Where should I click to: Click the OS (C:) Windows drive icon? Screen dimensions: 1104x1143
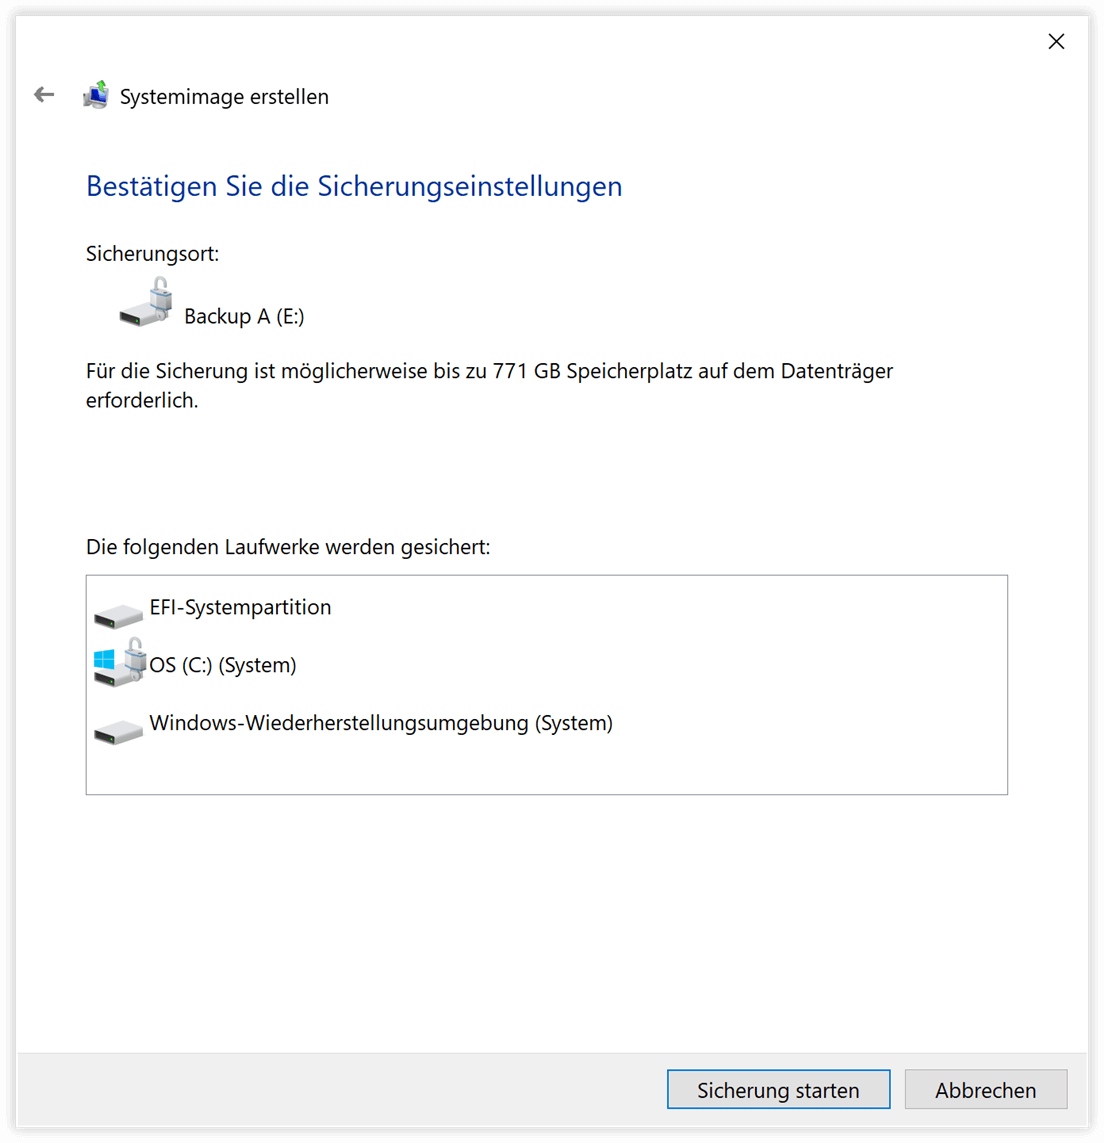(x=120, y=662)
